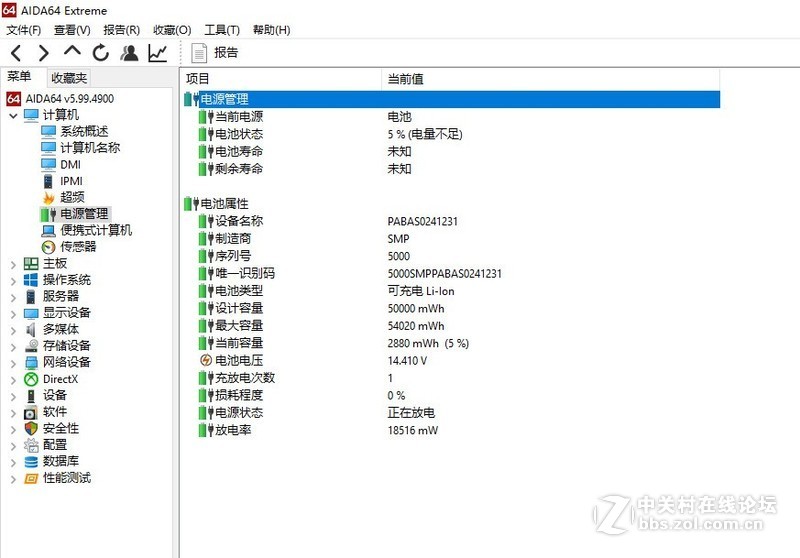Screen dimensions: 800x558
Task: Select the 超频 flame icon
Action: (48, 197)
